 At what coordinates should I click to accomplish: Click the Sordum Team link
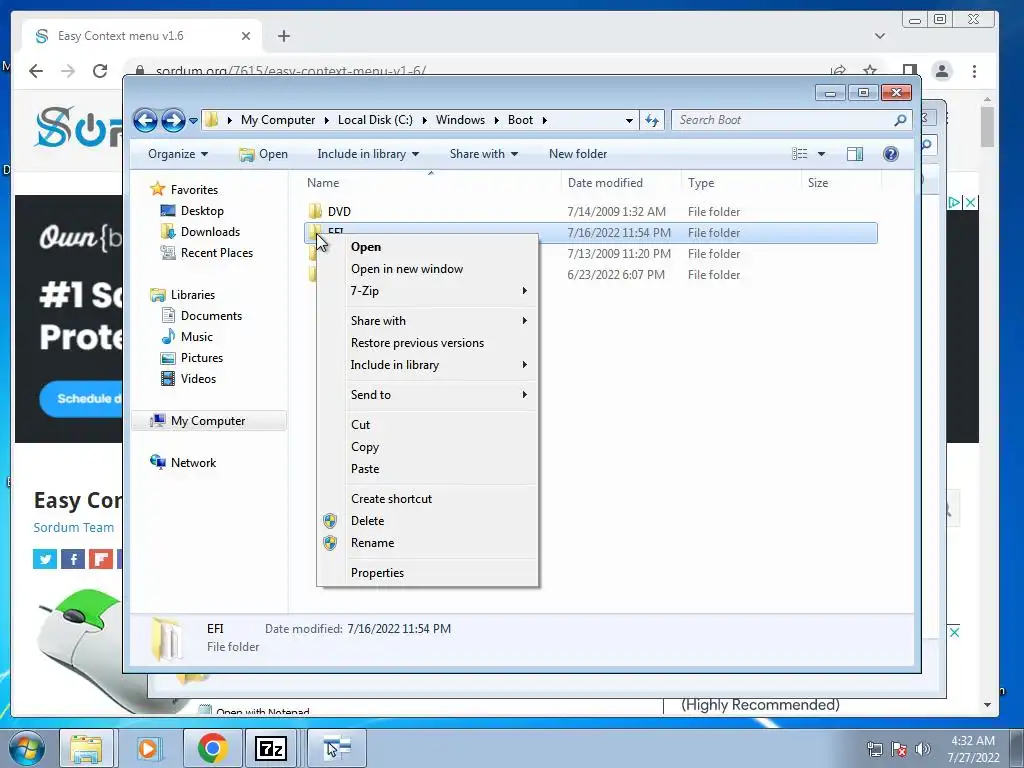coord(74,528)
